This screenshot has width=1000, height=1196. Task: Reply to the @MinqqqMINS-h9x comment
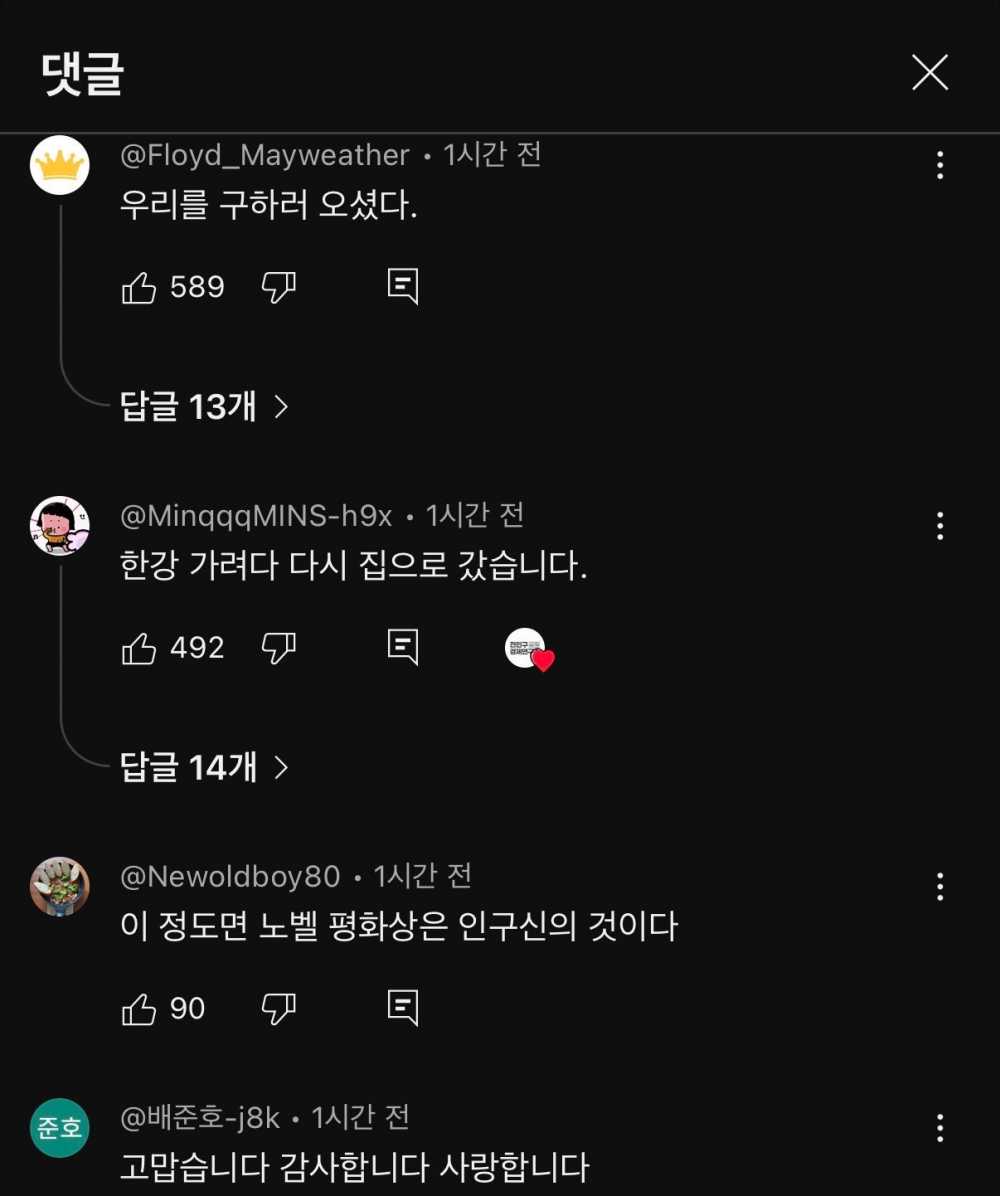coord(402,648)
